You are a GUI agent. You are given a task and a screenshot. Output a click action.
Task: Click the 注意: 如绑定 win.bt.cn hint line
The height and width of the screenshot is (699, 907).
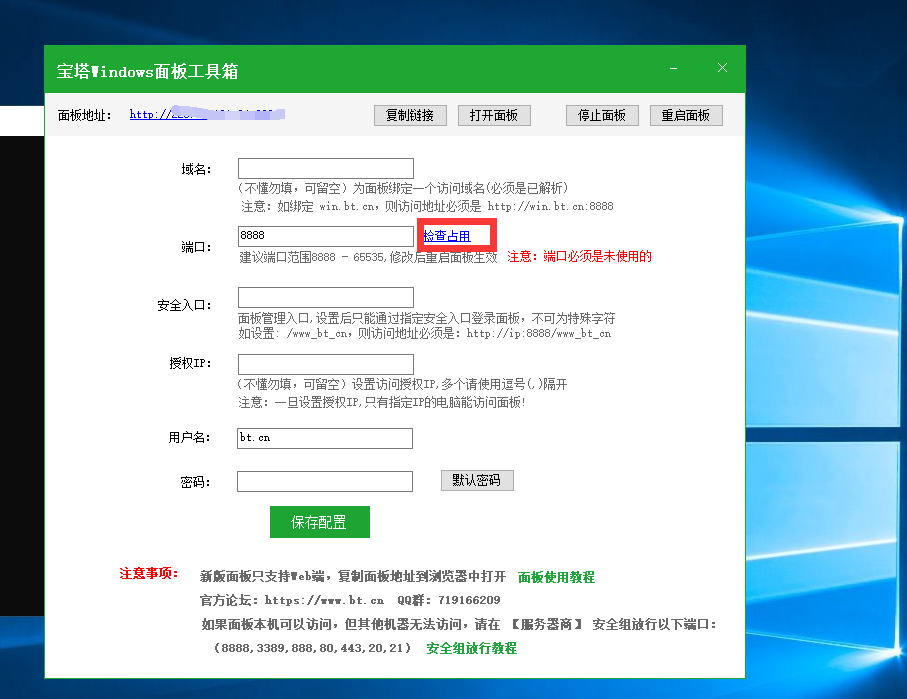pos(427,207)
